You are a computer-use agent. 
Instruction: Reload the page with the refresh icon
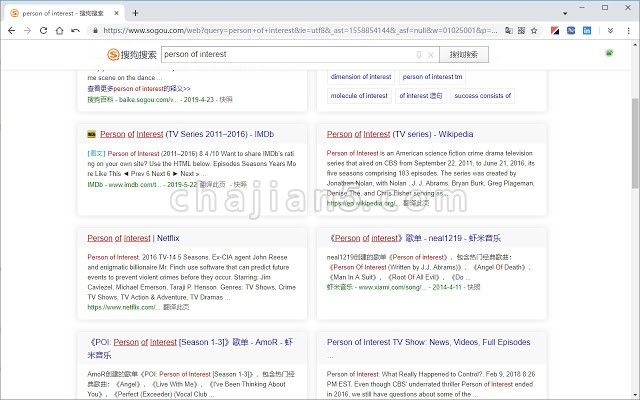(43, 31)
